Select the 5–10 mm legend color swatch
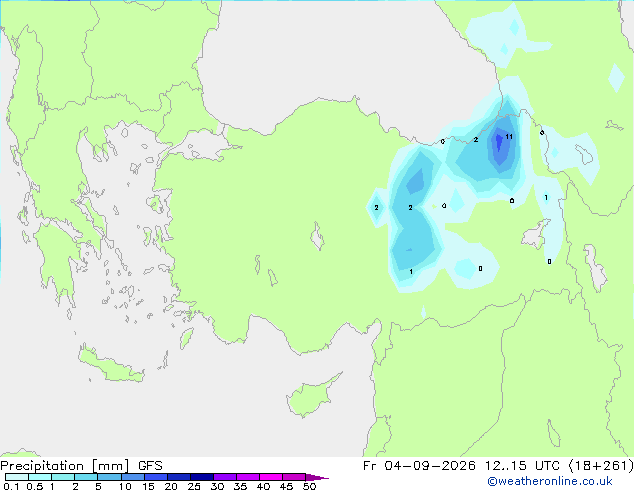This screenshot has height=490, width=634. (109, 477)
